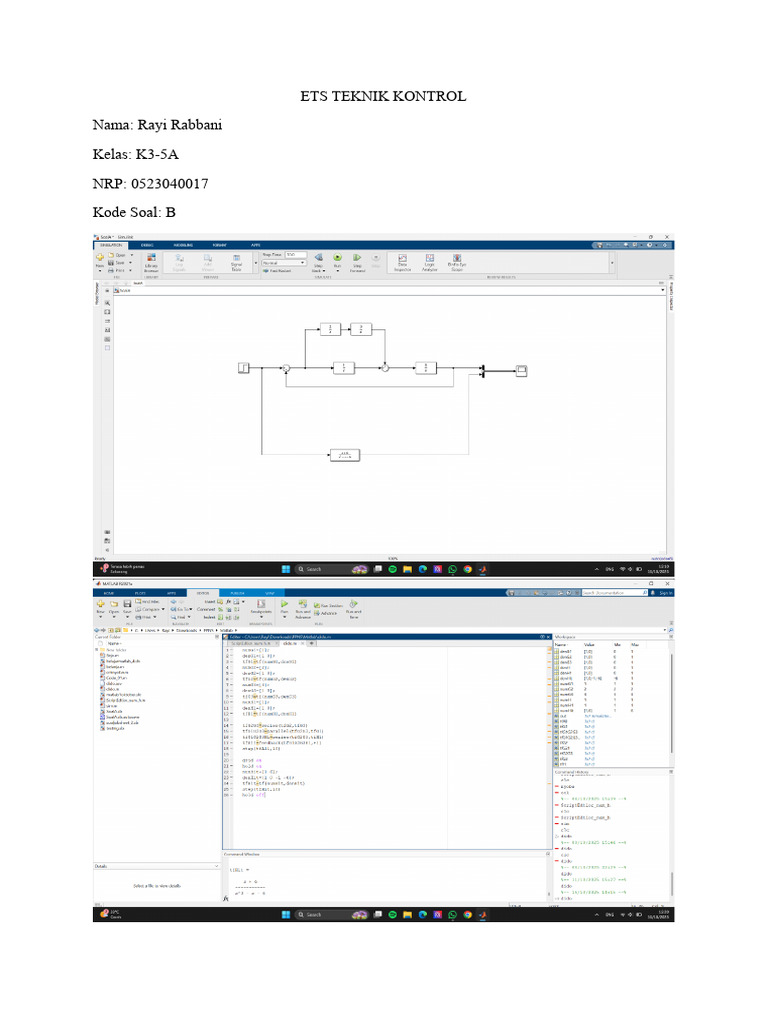Click zoom tool in Simulink canvas palette
The height and width of the screenshot is (1024, 768).
(108, 303)
